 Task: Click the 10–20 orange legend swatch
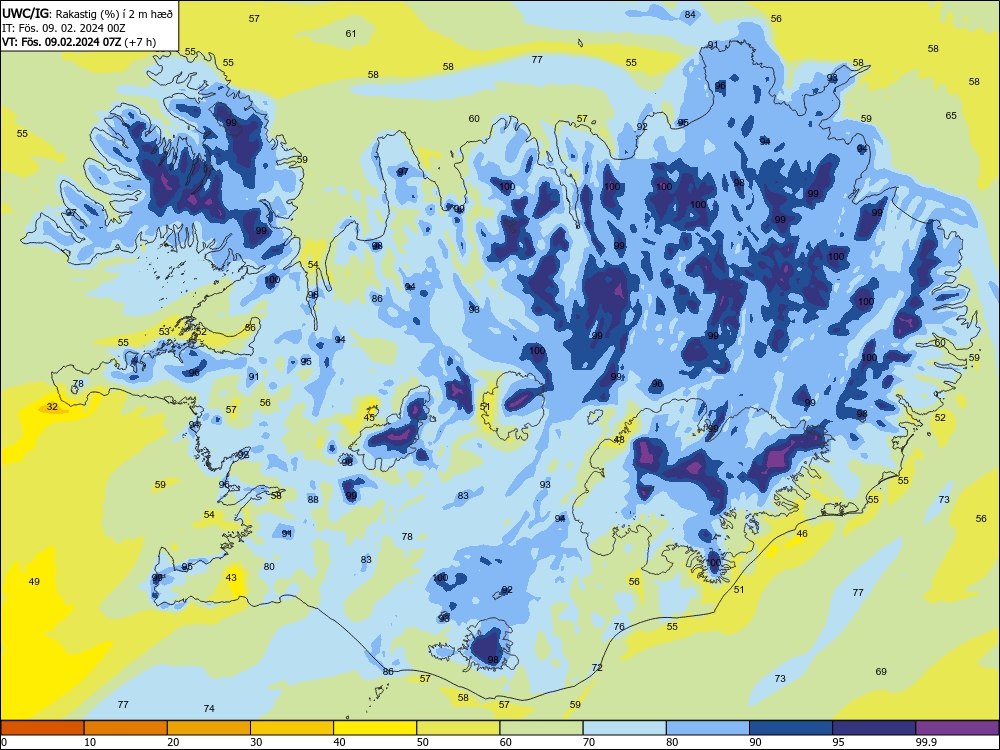click(126, 728)
